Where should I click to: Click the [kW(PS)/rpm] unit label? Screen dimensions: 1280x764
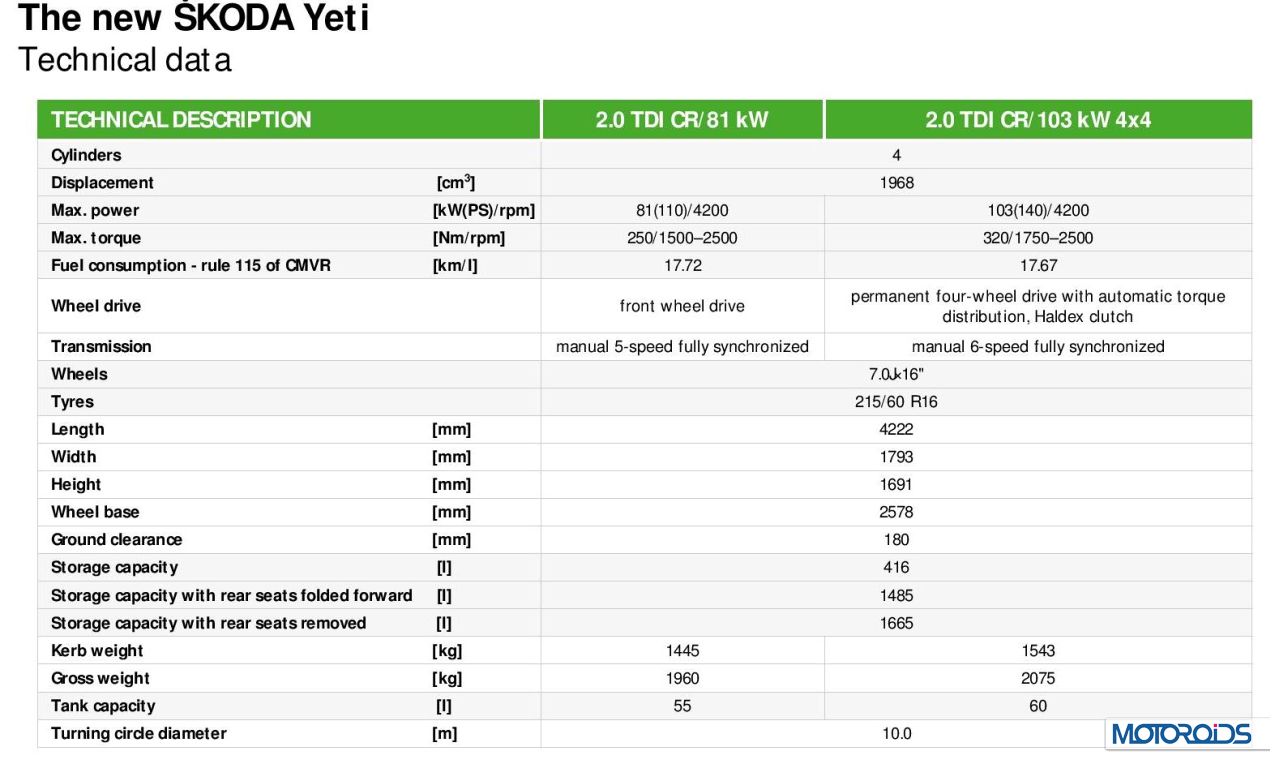click(483, 210)
